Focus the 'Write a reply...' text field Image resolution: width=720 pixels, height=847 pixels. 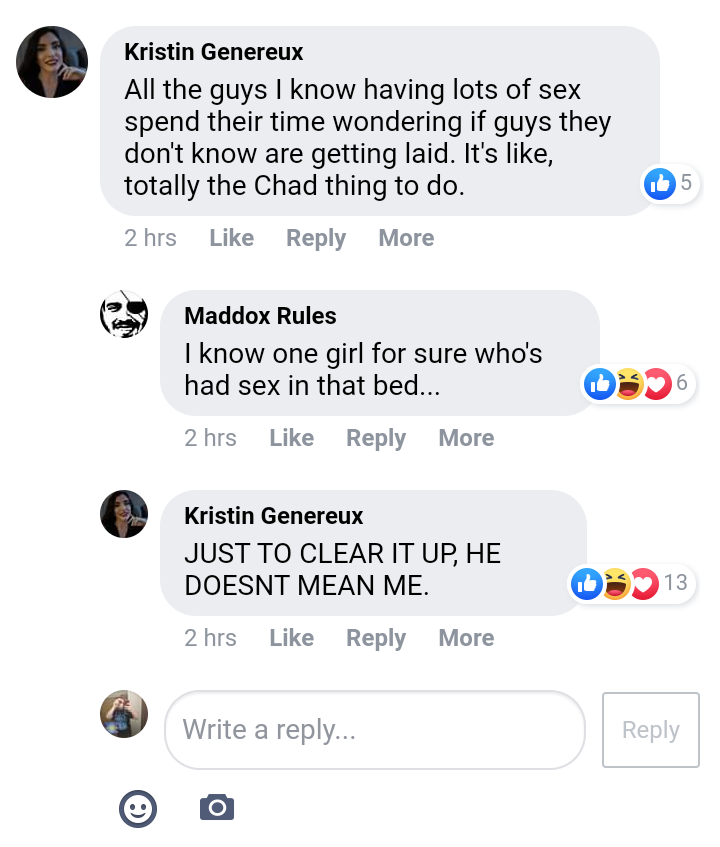[374, 730]
